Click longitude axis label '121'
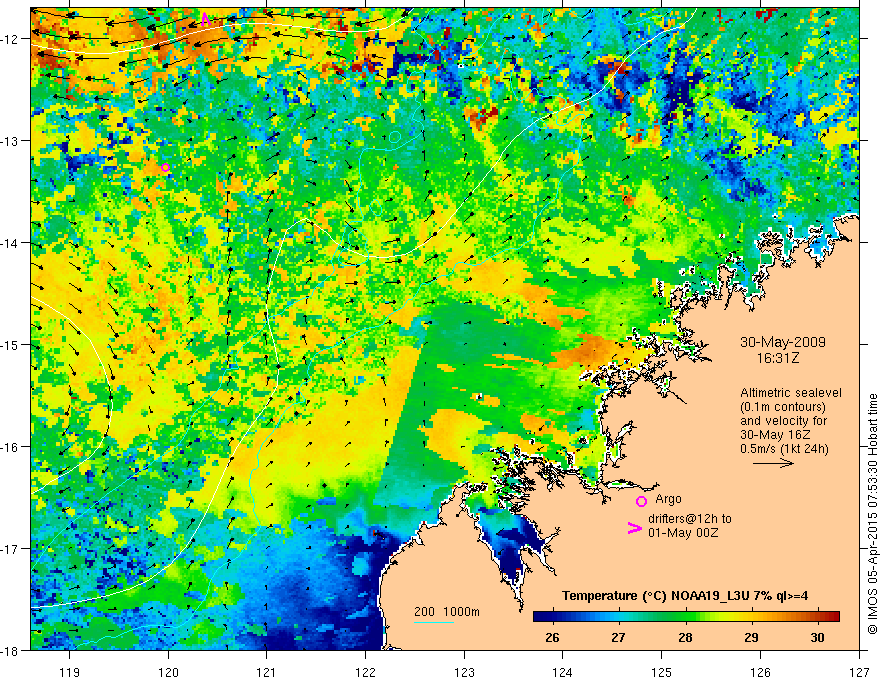This screenshot has height=680, width=880. (266, 672)
